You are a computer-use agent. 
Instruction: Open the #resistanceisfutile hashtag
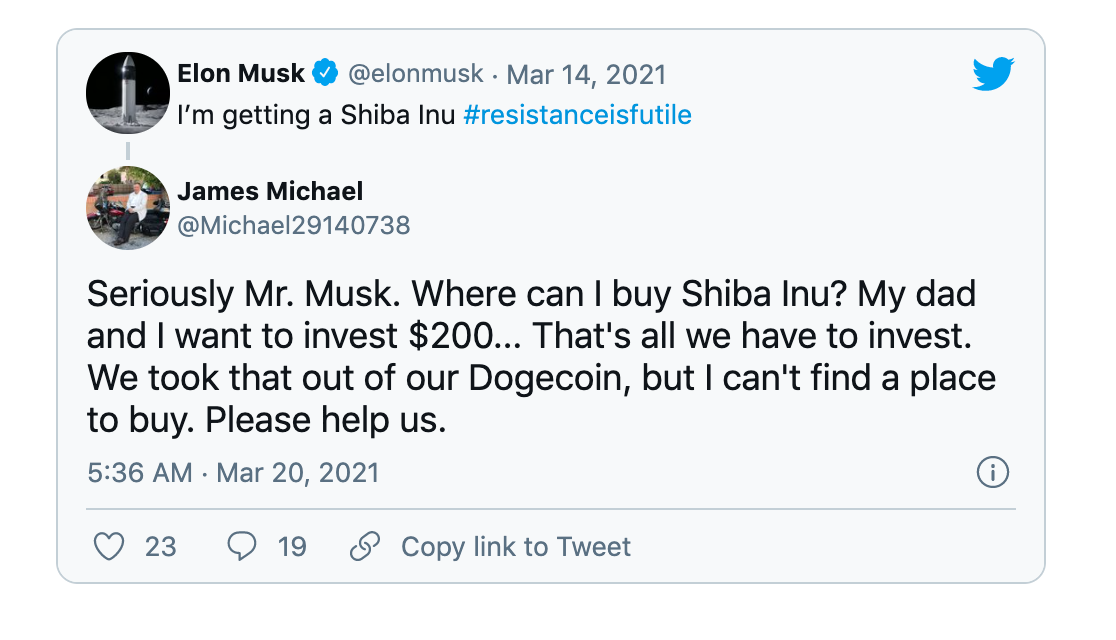tap(578, 115)
